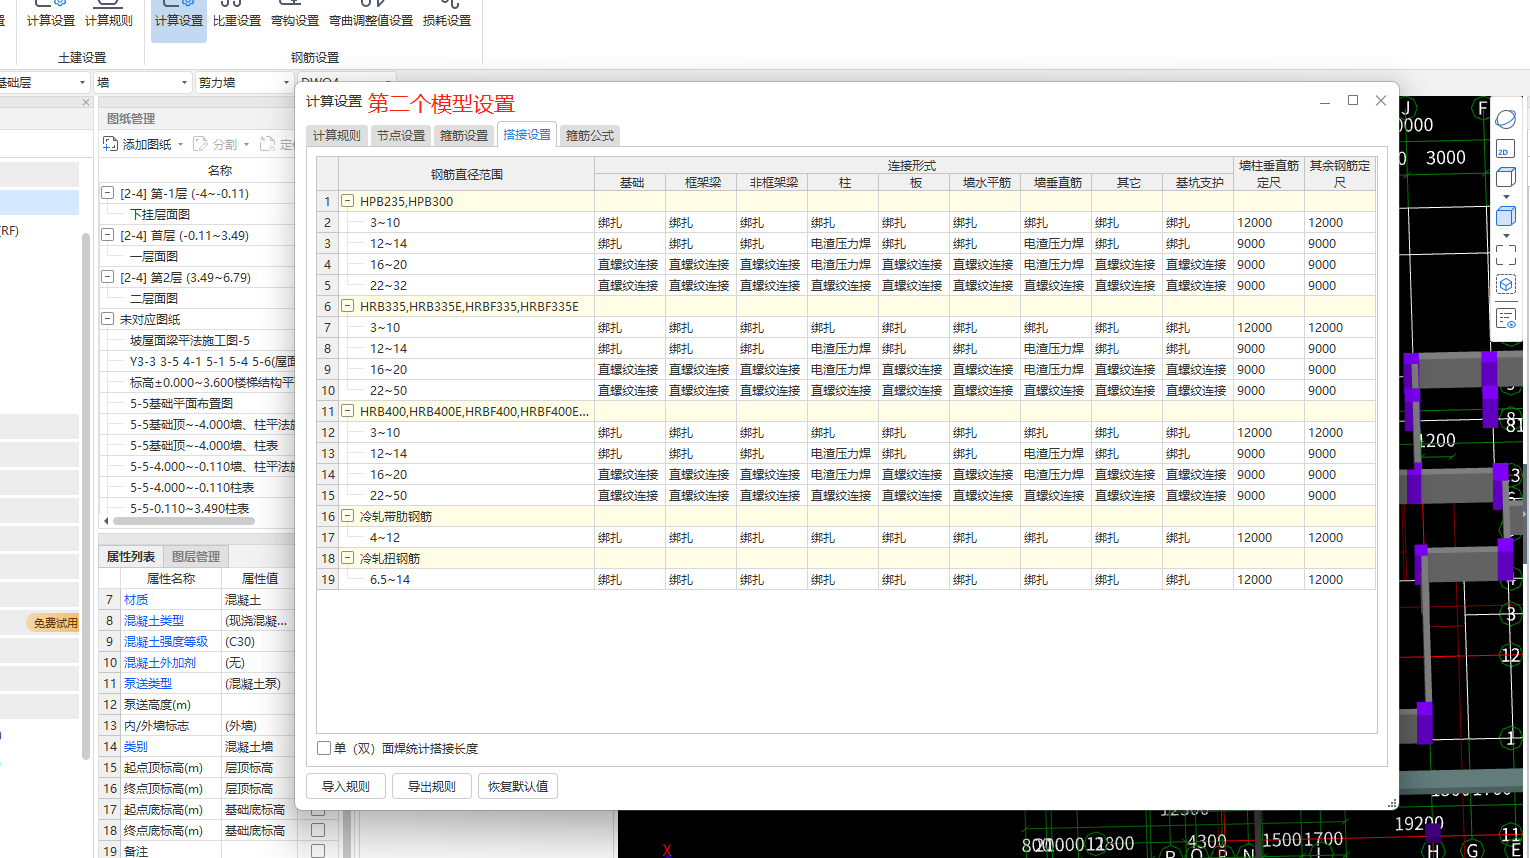Viewport: 1530px width, 858px height.
Task: Click the 恢复默认值 button
Action: click(518, 786)
